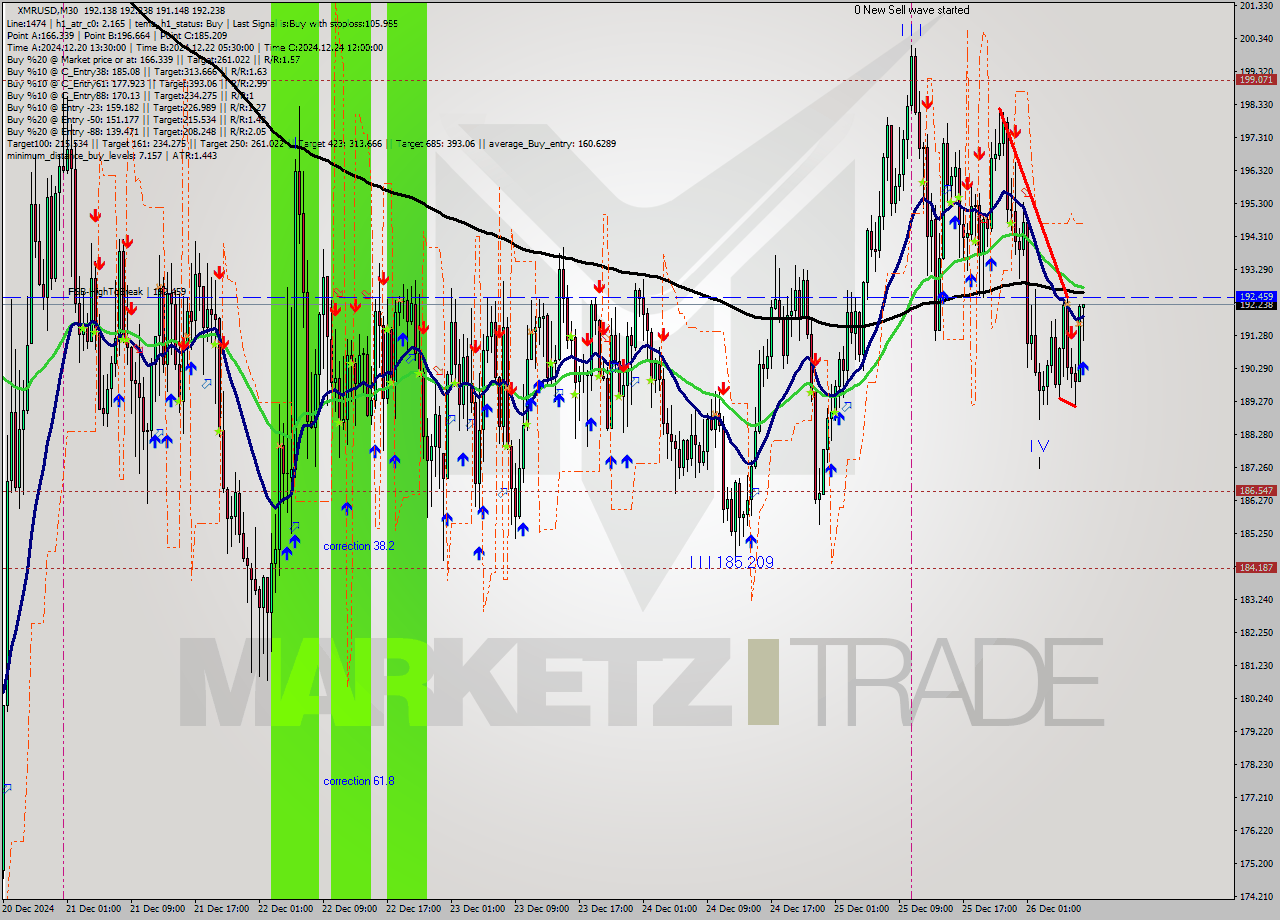
Task: Click the 'I V' wave label
Action: click(x=1040, y=445)
